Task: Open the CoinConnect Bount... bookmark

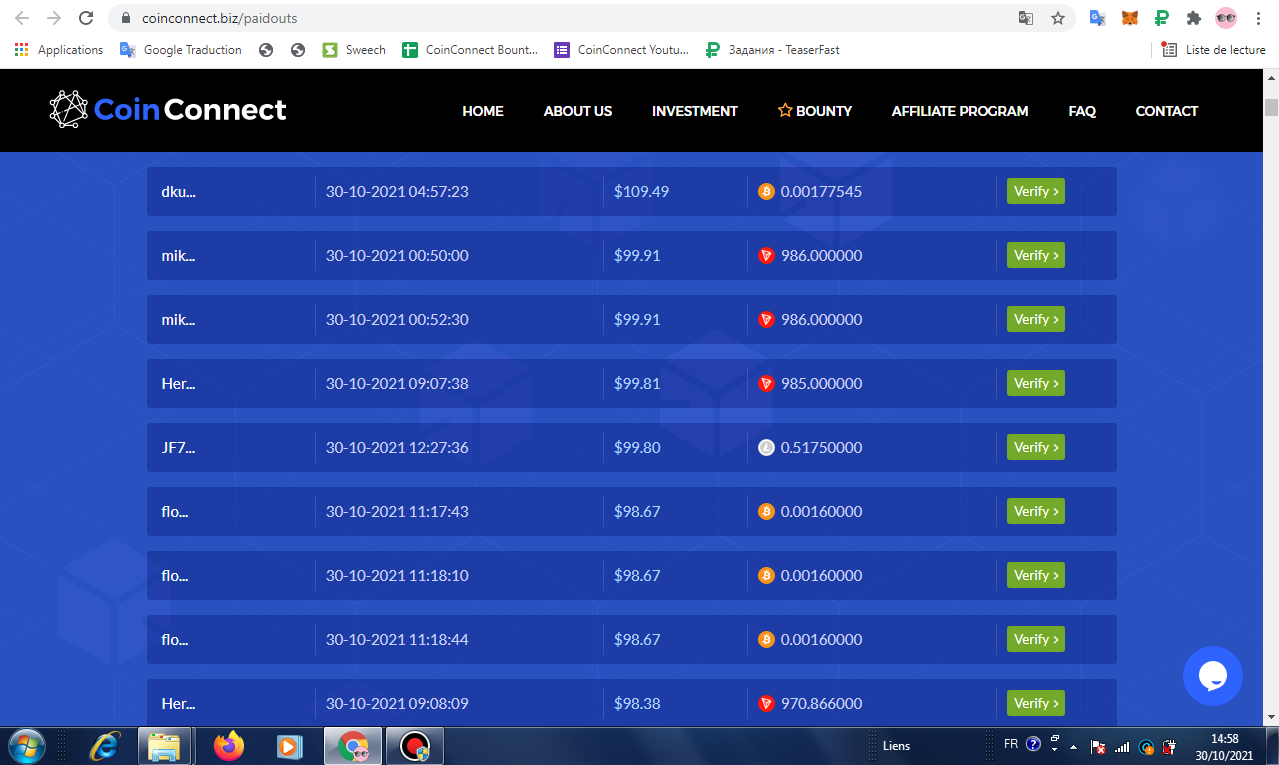Action: point(470,50)
